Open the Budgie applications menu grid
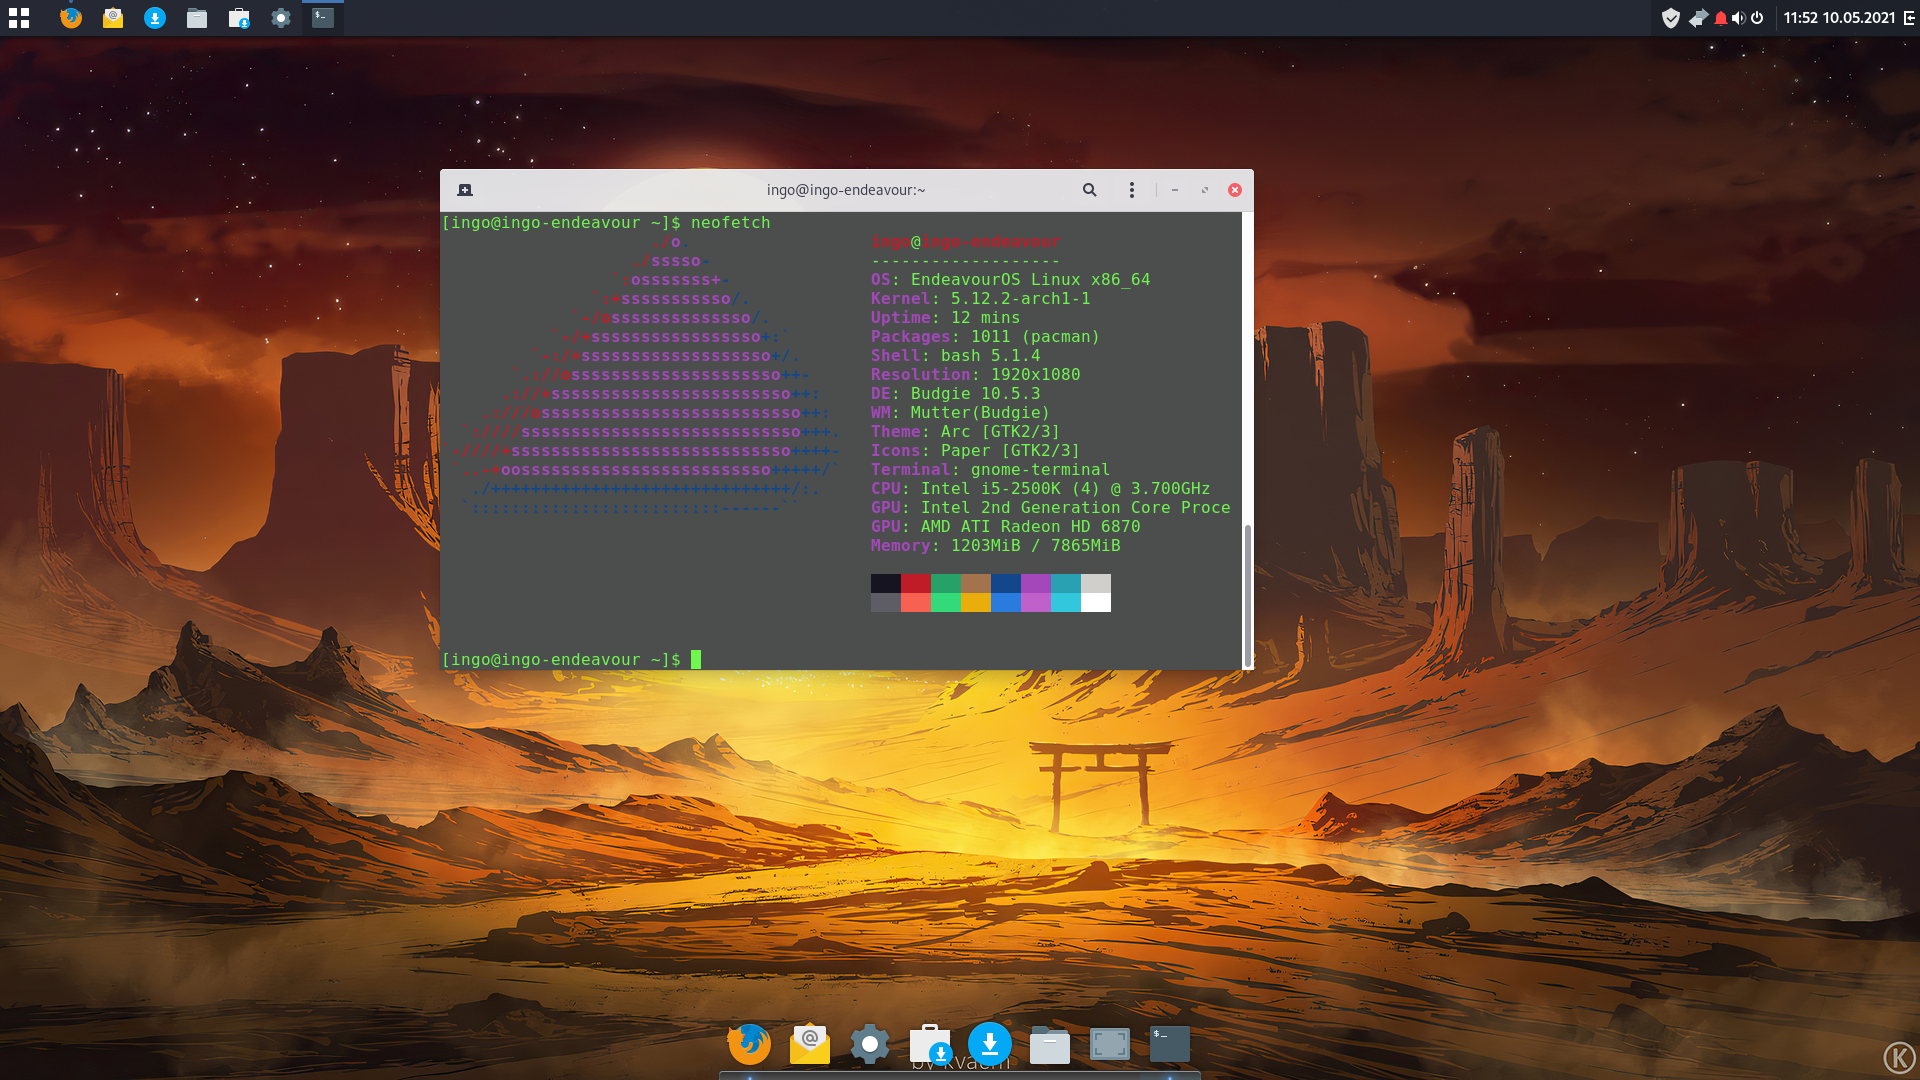 (x=19, y=18)
